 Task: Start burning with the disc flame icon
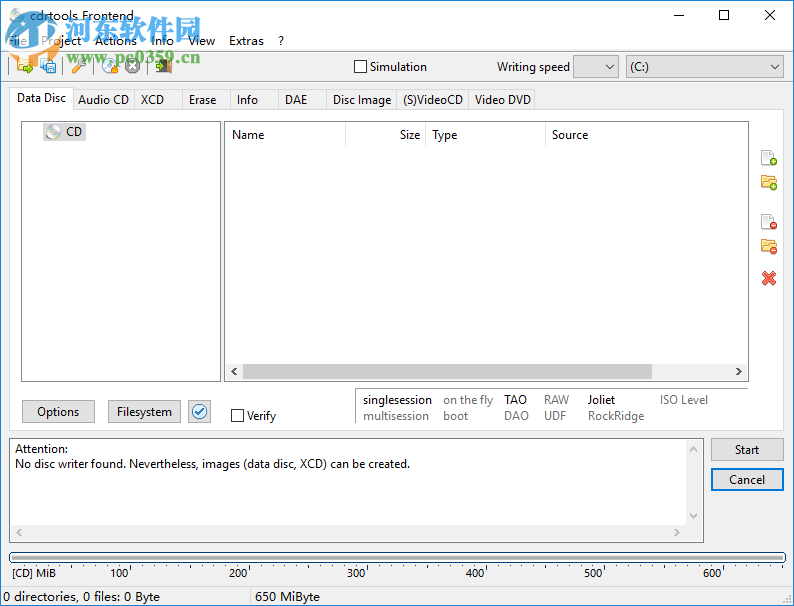(x=110, y=66)
